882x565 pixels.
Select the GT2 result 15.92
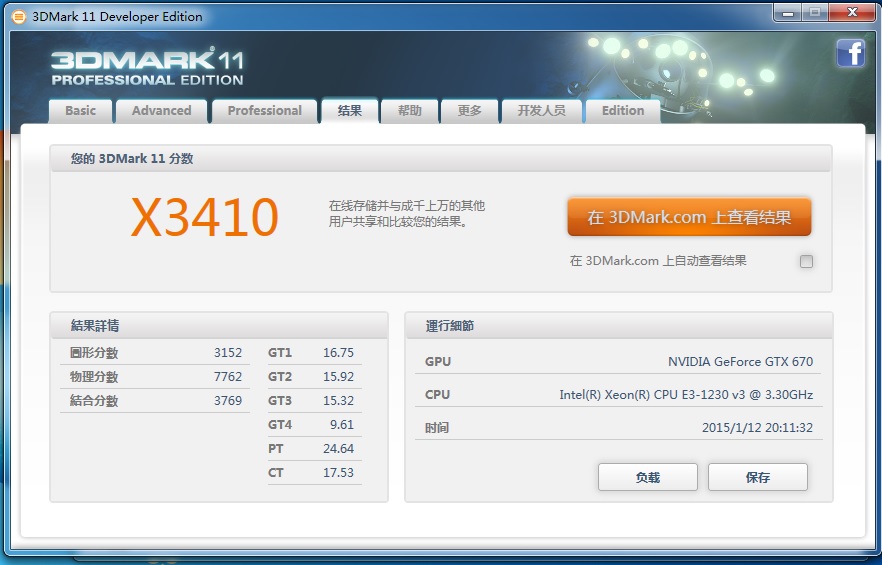coord(338,376)
